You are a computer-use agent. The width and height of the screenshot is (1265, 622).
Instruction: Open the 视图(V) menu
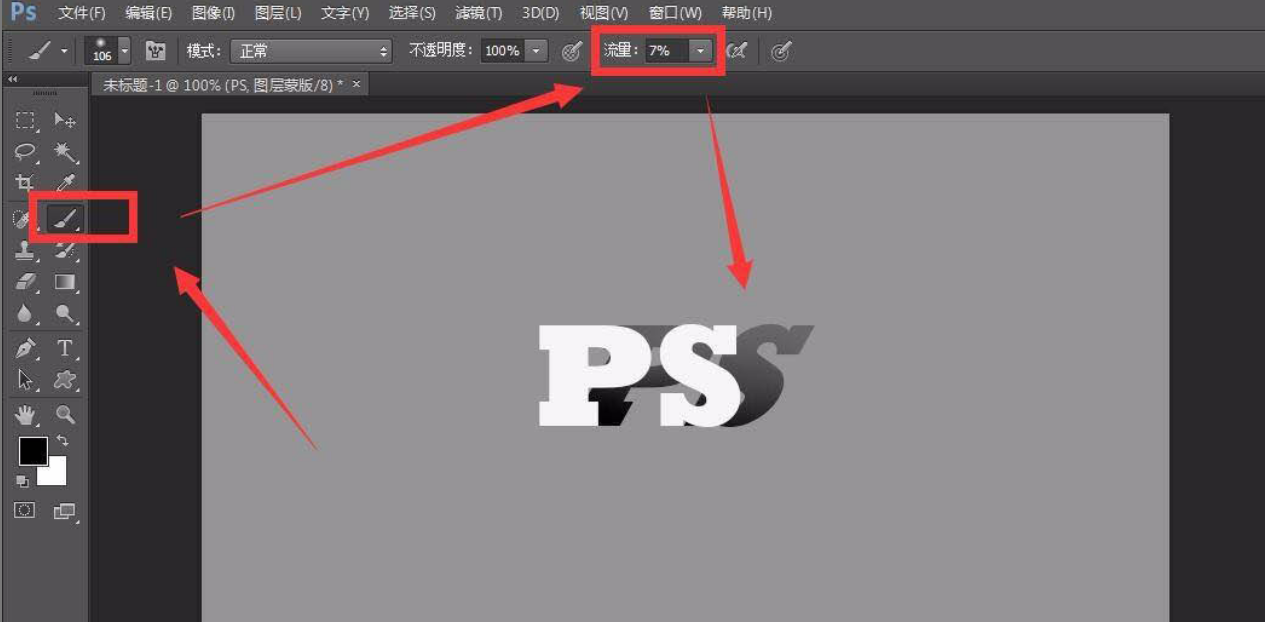pos(604,13)
